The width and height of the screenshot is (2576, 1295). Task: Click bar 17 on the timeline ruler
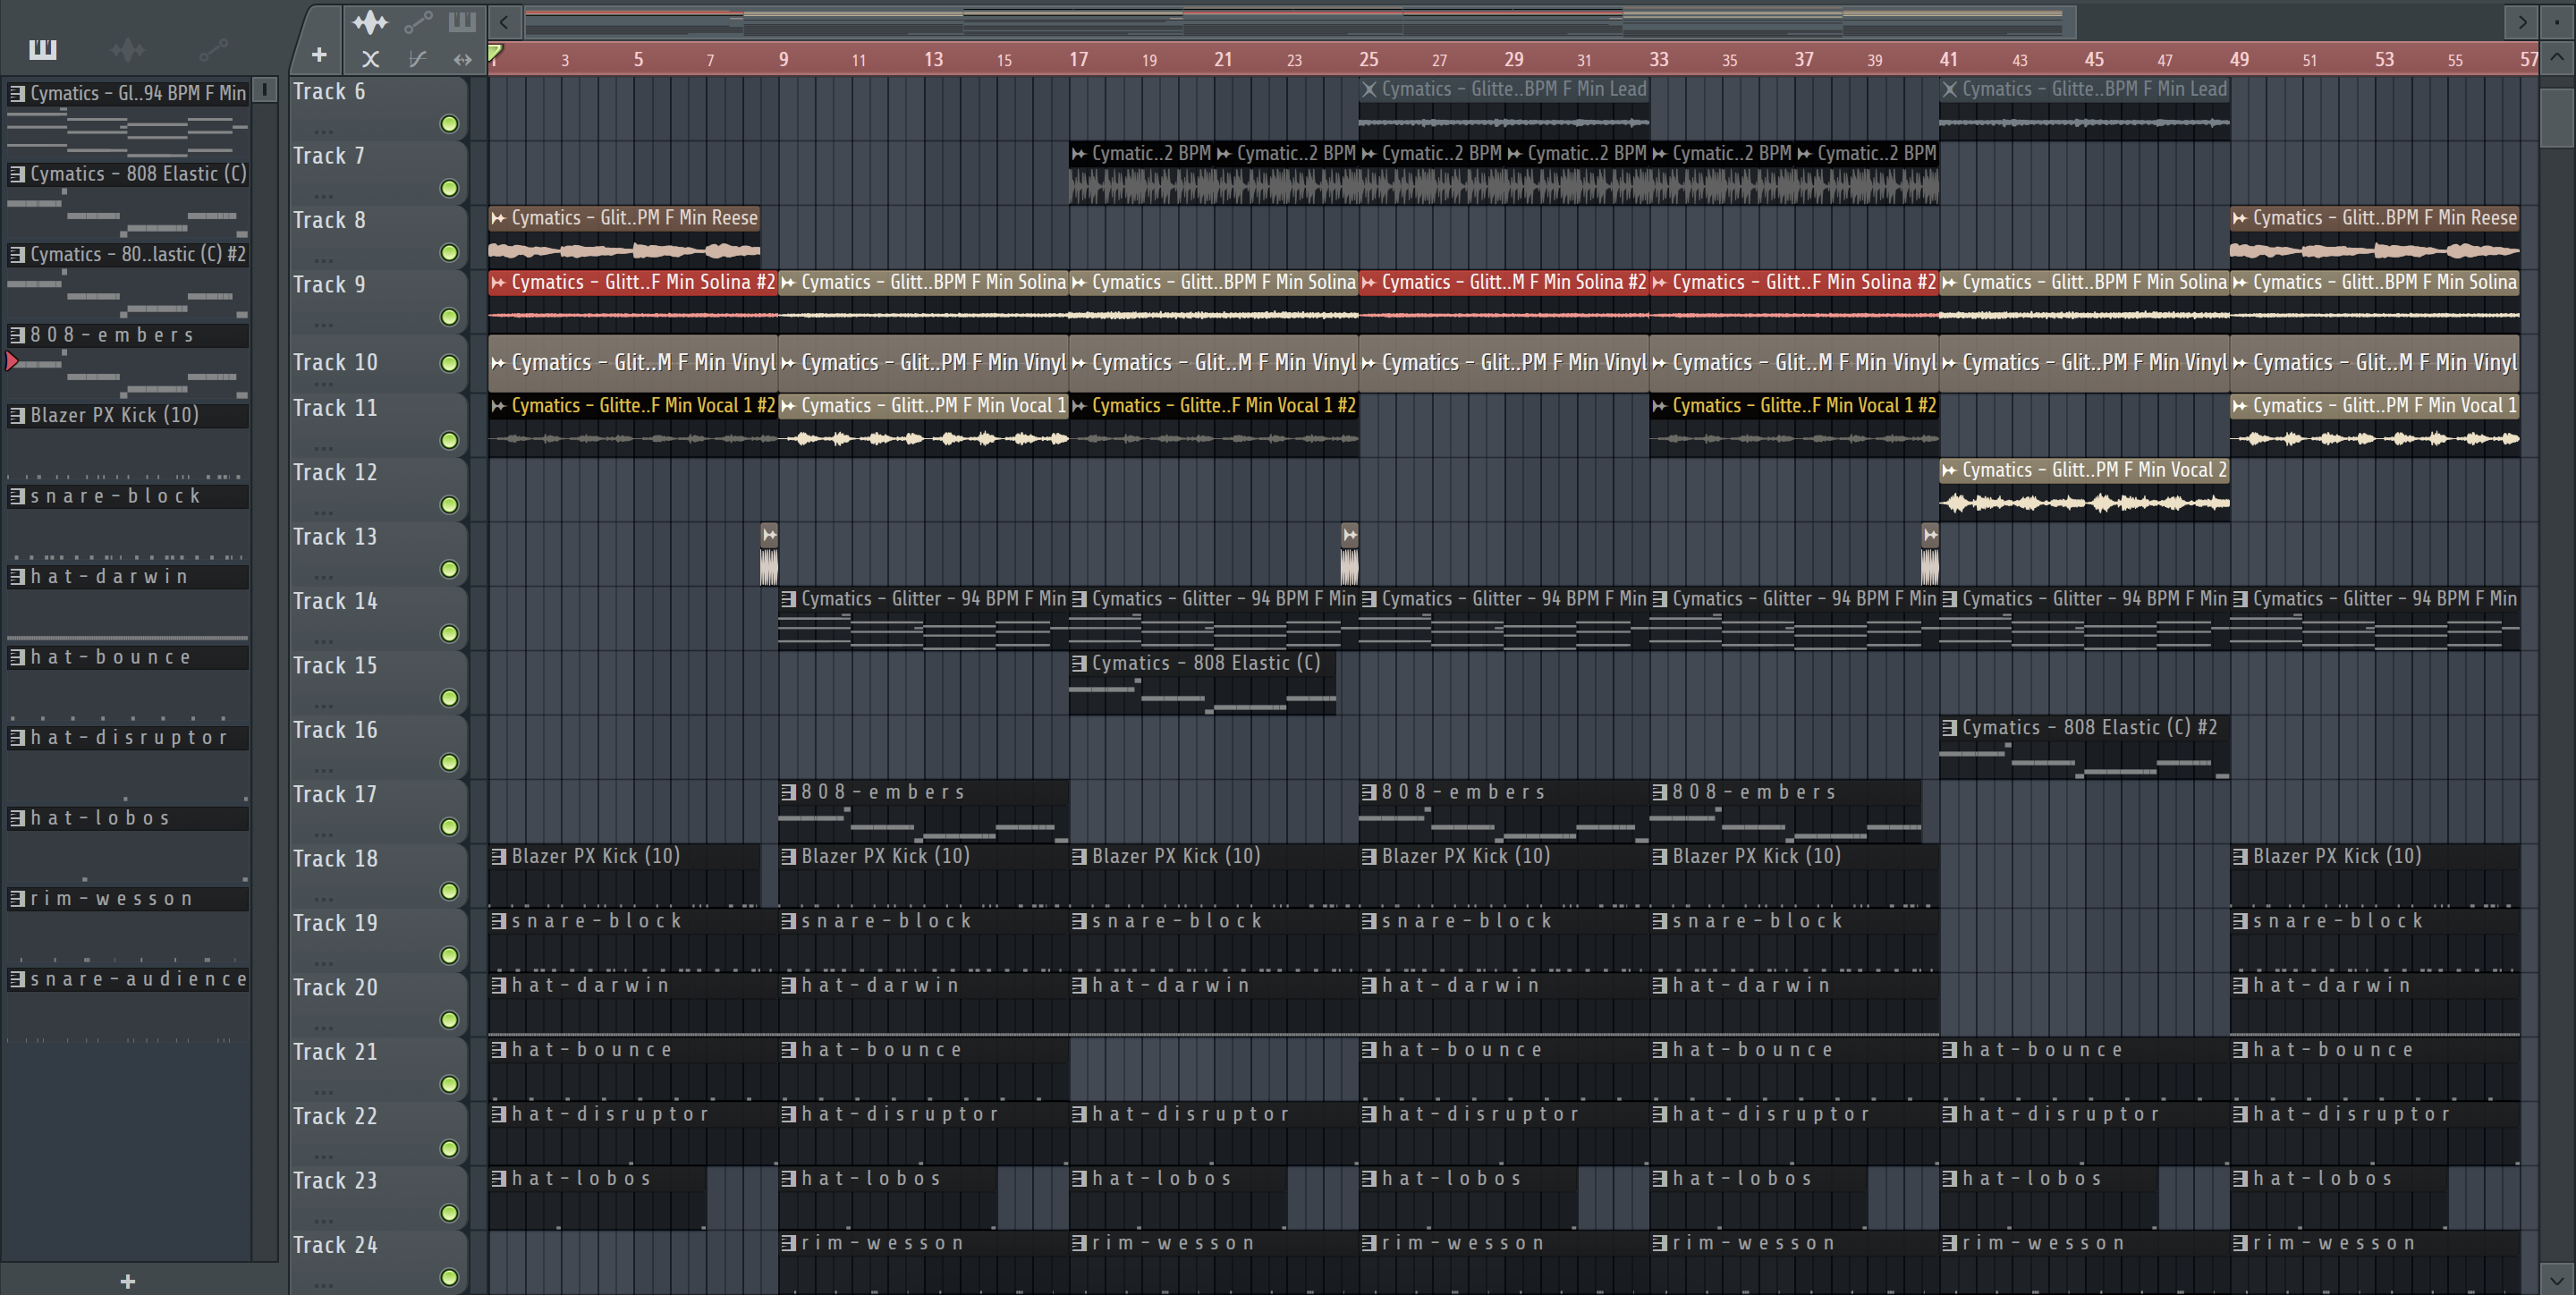coord(1078,59)
